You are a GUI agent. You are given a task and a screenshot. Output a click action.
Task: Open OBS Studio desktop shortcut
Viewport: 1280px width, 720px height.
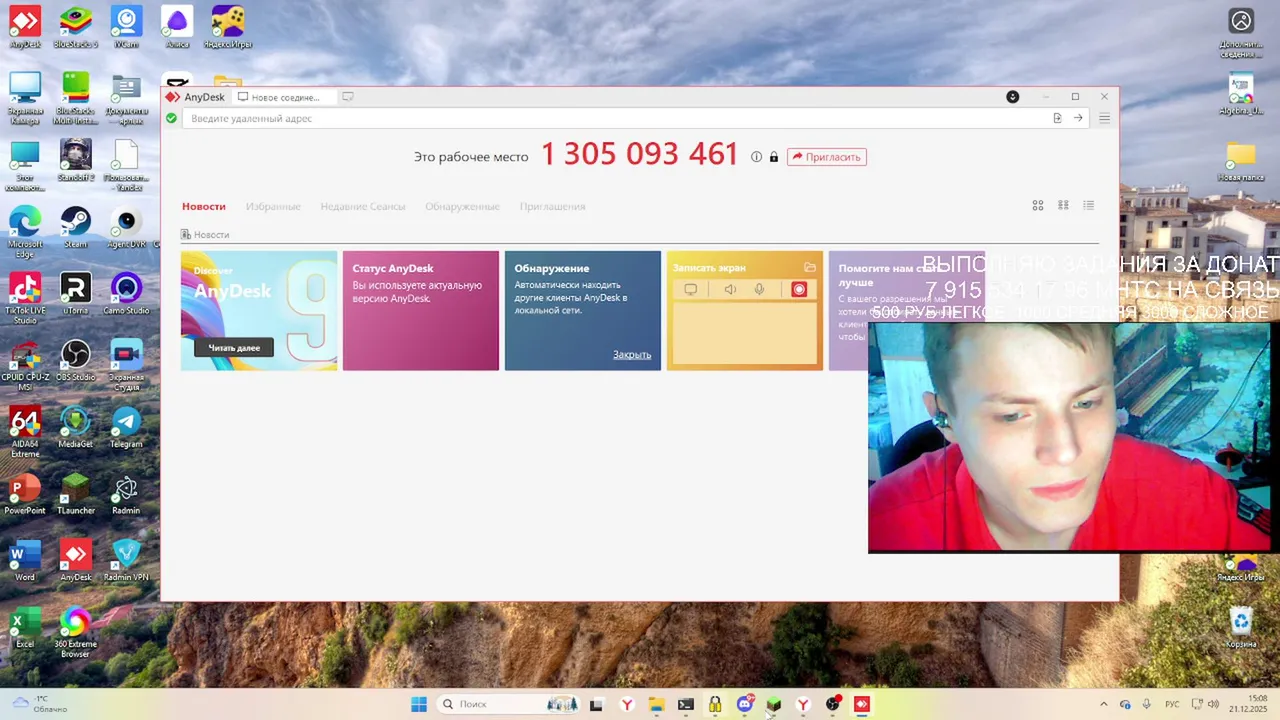76,361
